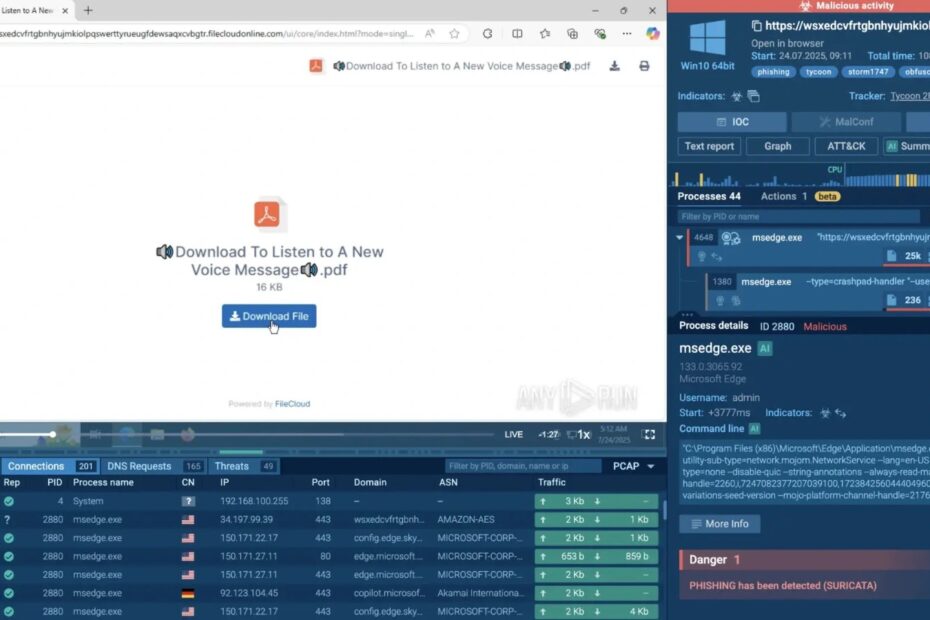The width and height of the screenshot is (930, 620).
Task: Click the More Info button
Action: [x=719, y=524]
